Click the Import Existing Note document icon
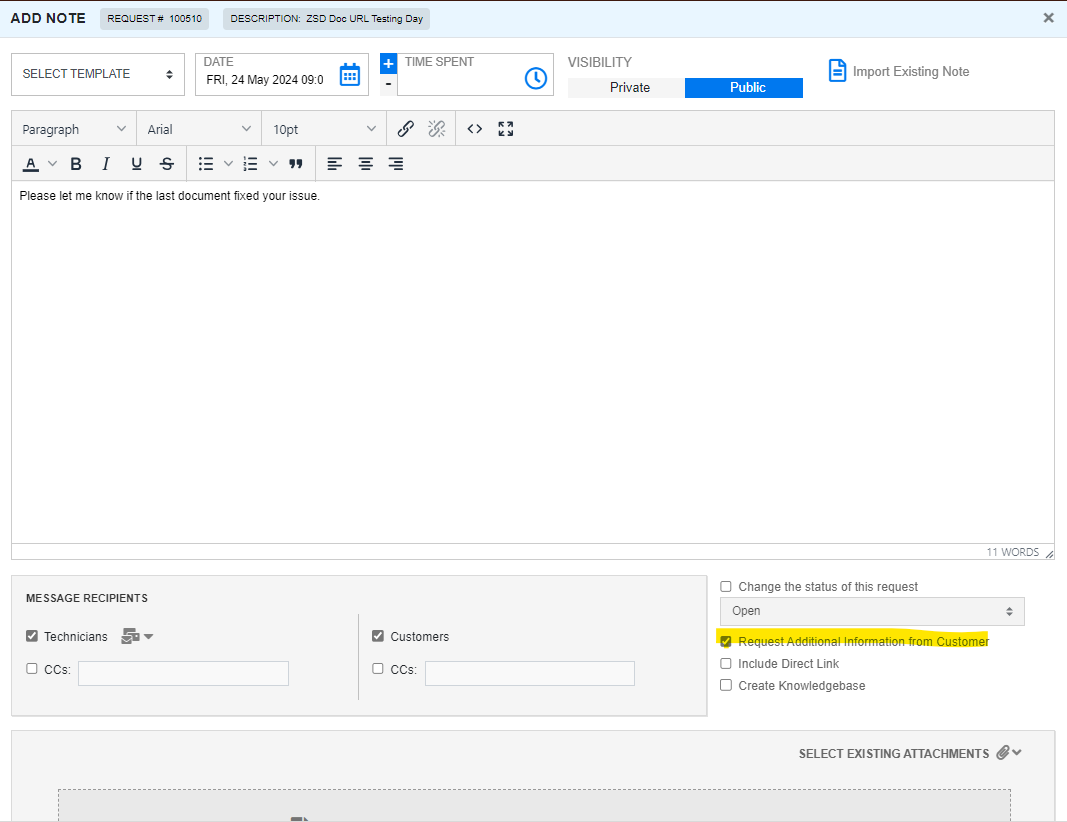This screenshot has height=822, width=1067. pos(837,71)
